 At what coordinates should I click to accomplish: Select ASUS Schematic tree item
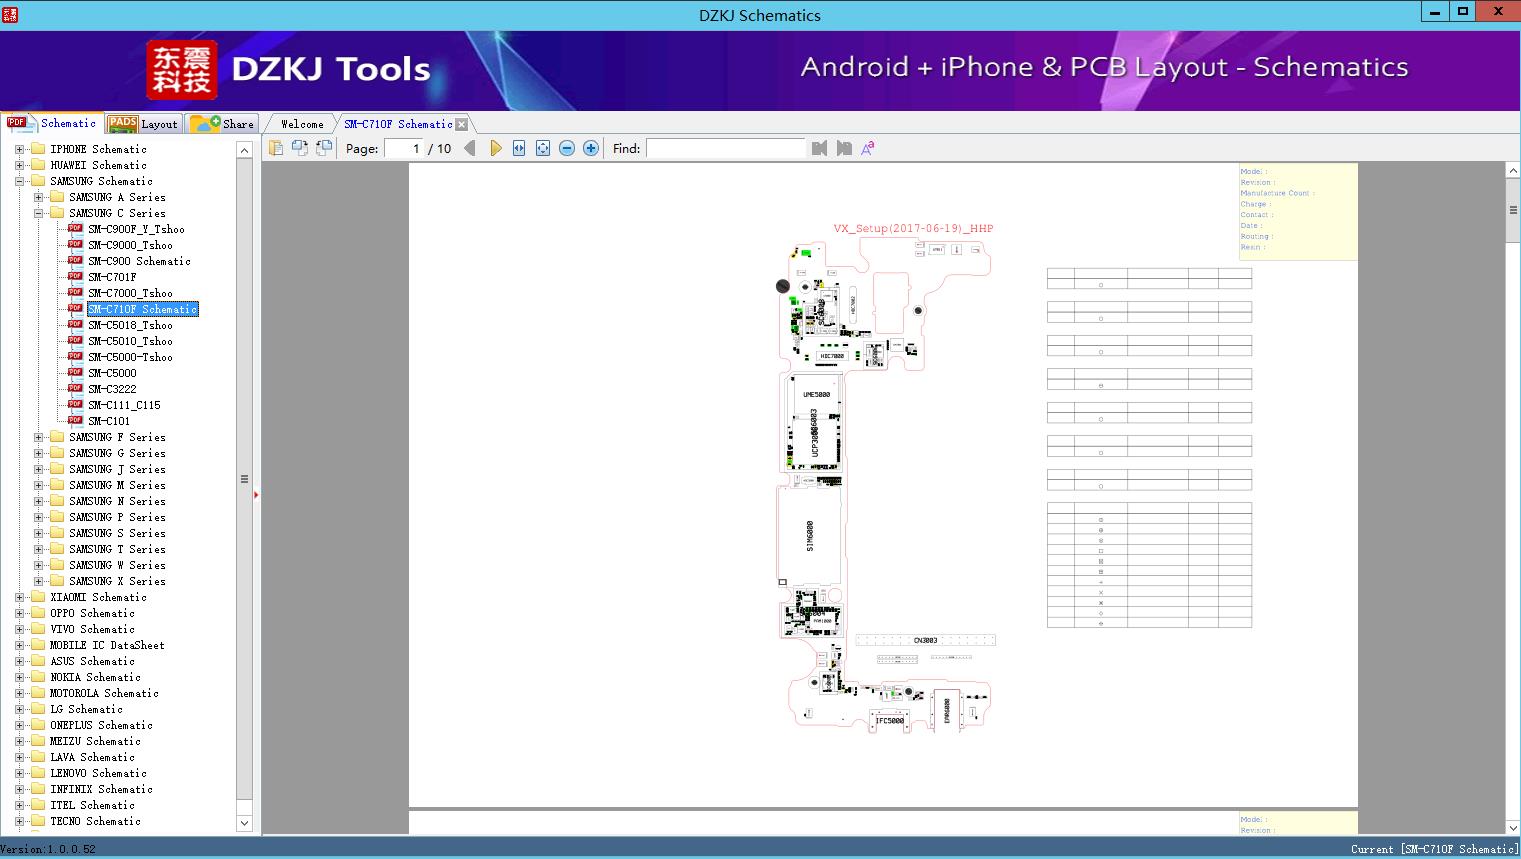click(x=92, y=661)
